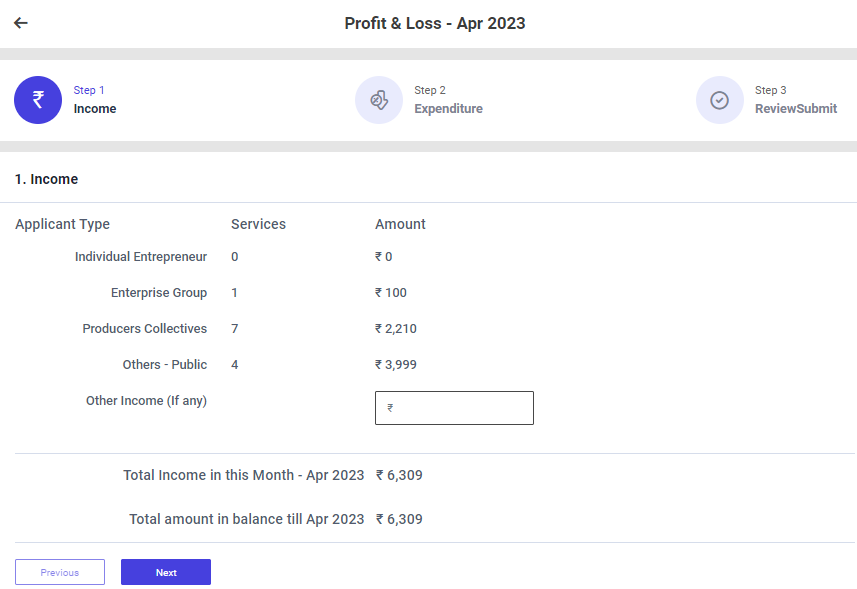Select the Individual Entrepreneur row label

point(141,257)
